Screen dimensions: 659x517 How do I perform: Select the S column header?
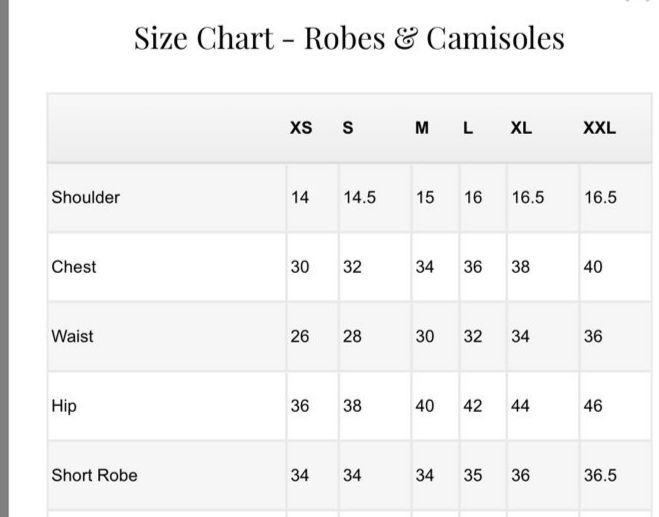(x=348, y=128)
